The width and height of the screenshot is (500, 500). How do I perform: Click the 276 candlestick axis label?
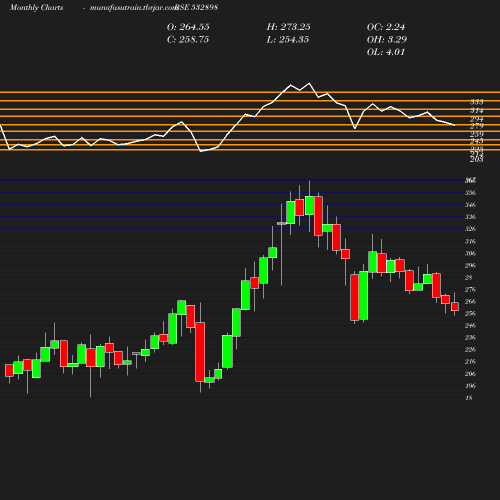pos(470,289)
